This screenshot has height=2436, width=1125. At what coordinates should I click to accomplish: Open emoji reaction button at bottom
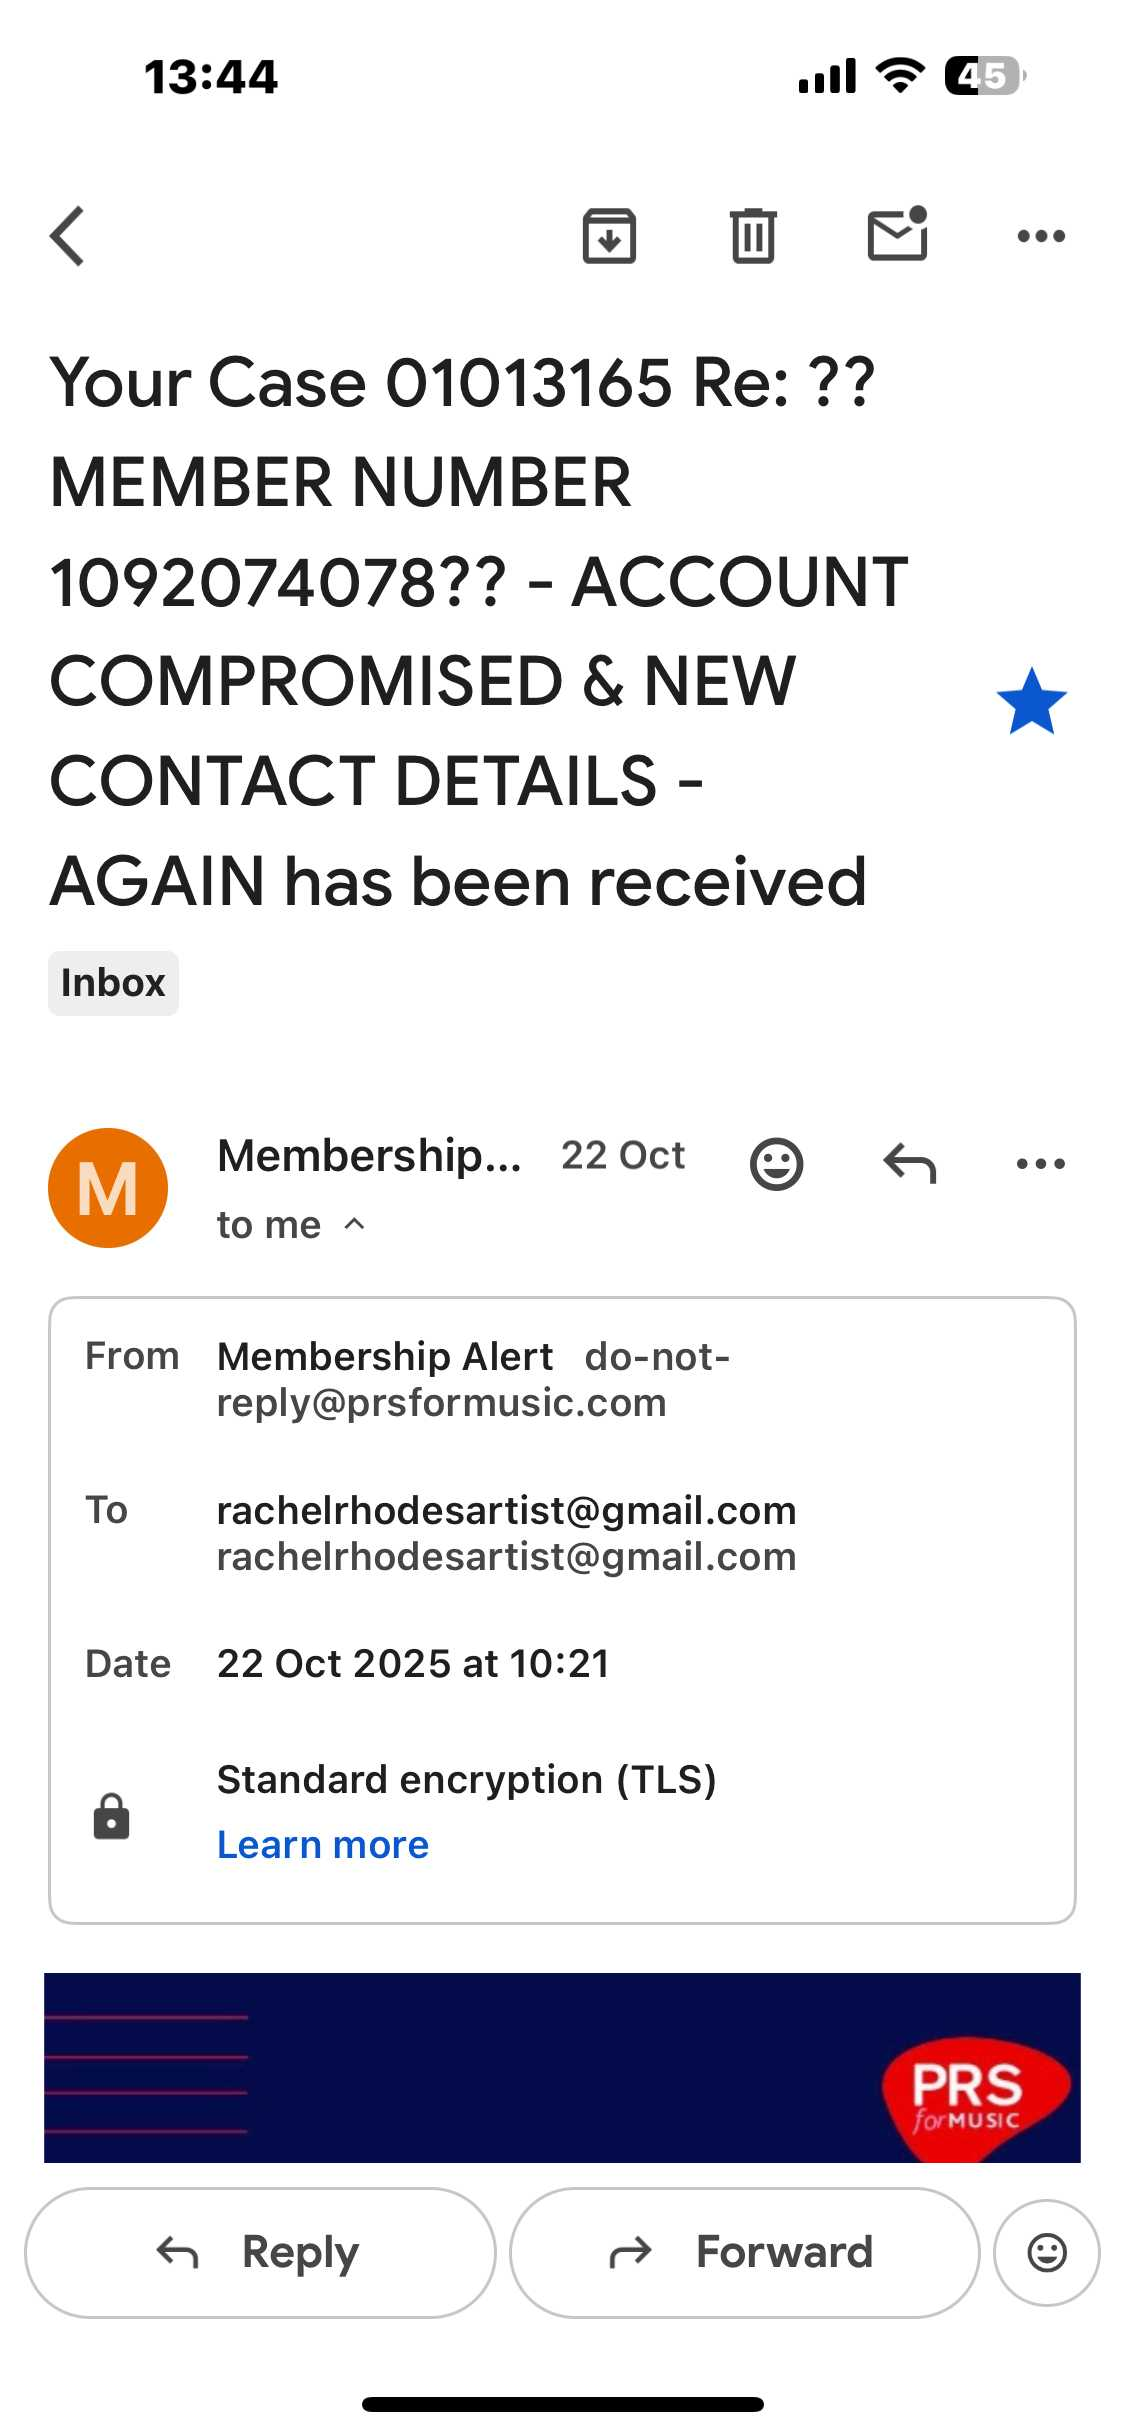(1047, 2252)
